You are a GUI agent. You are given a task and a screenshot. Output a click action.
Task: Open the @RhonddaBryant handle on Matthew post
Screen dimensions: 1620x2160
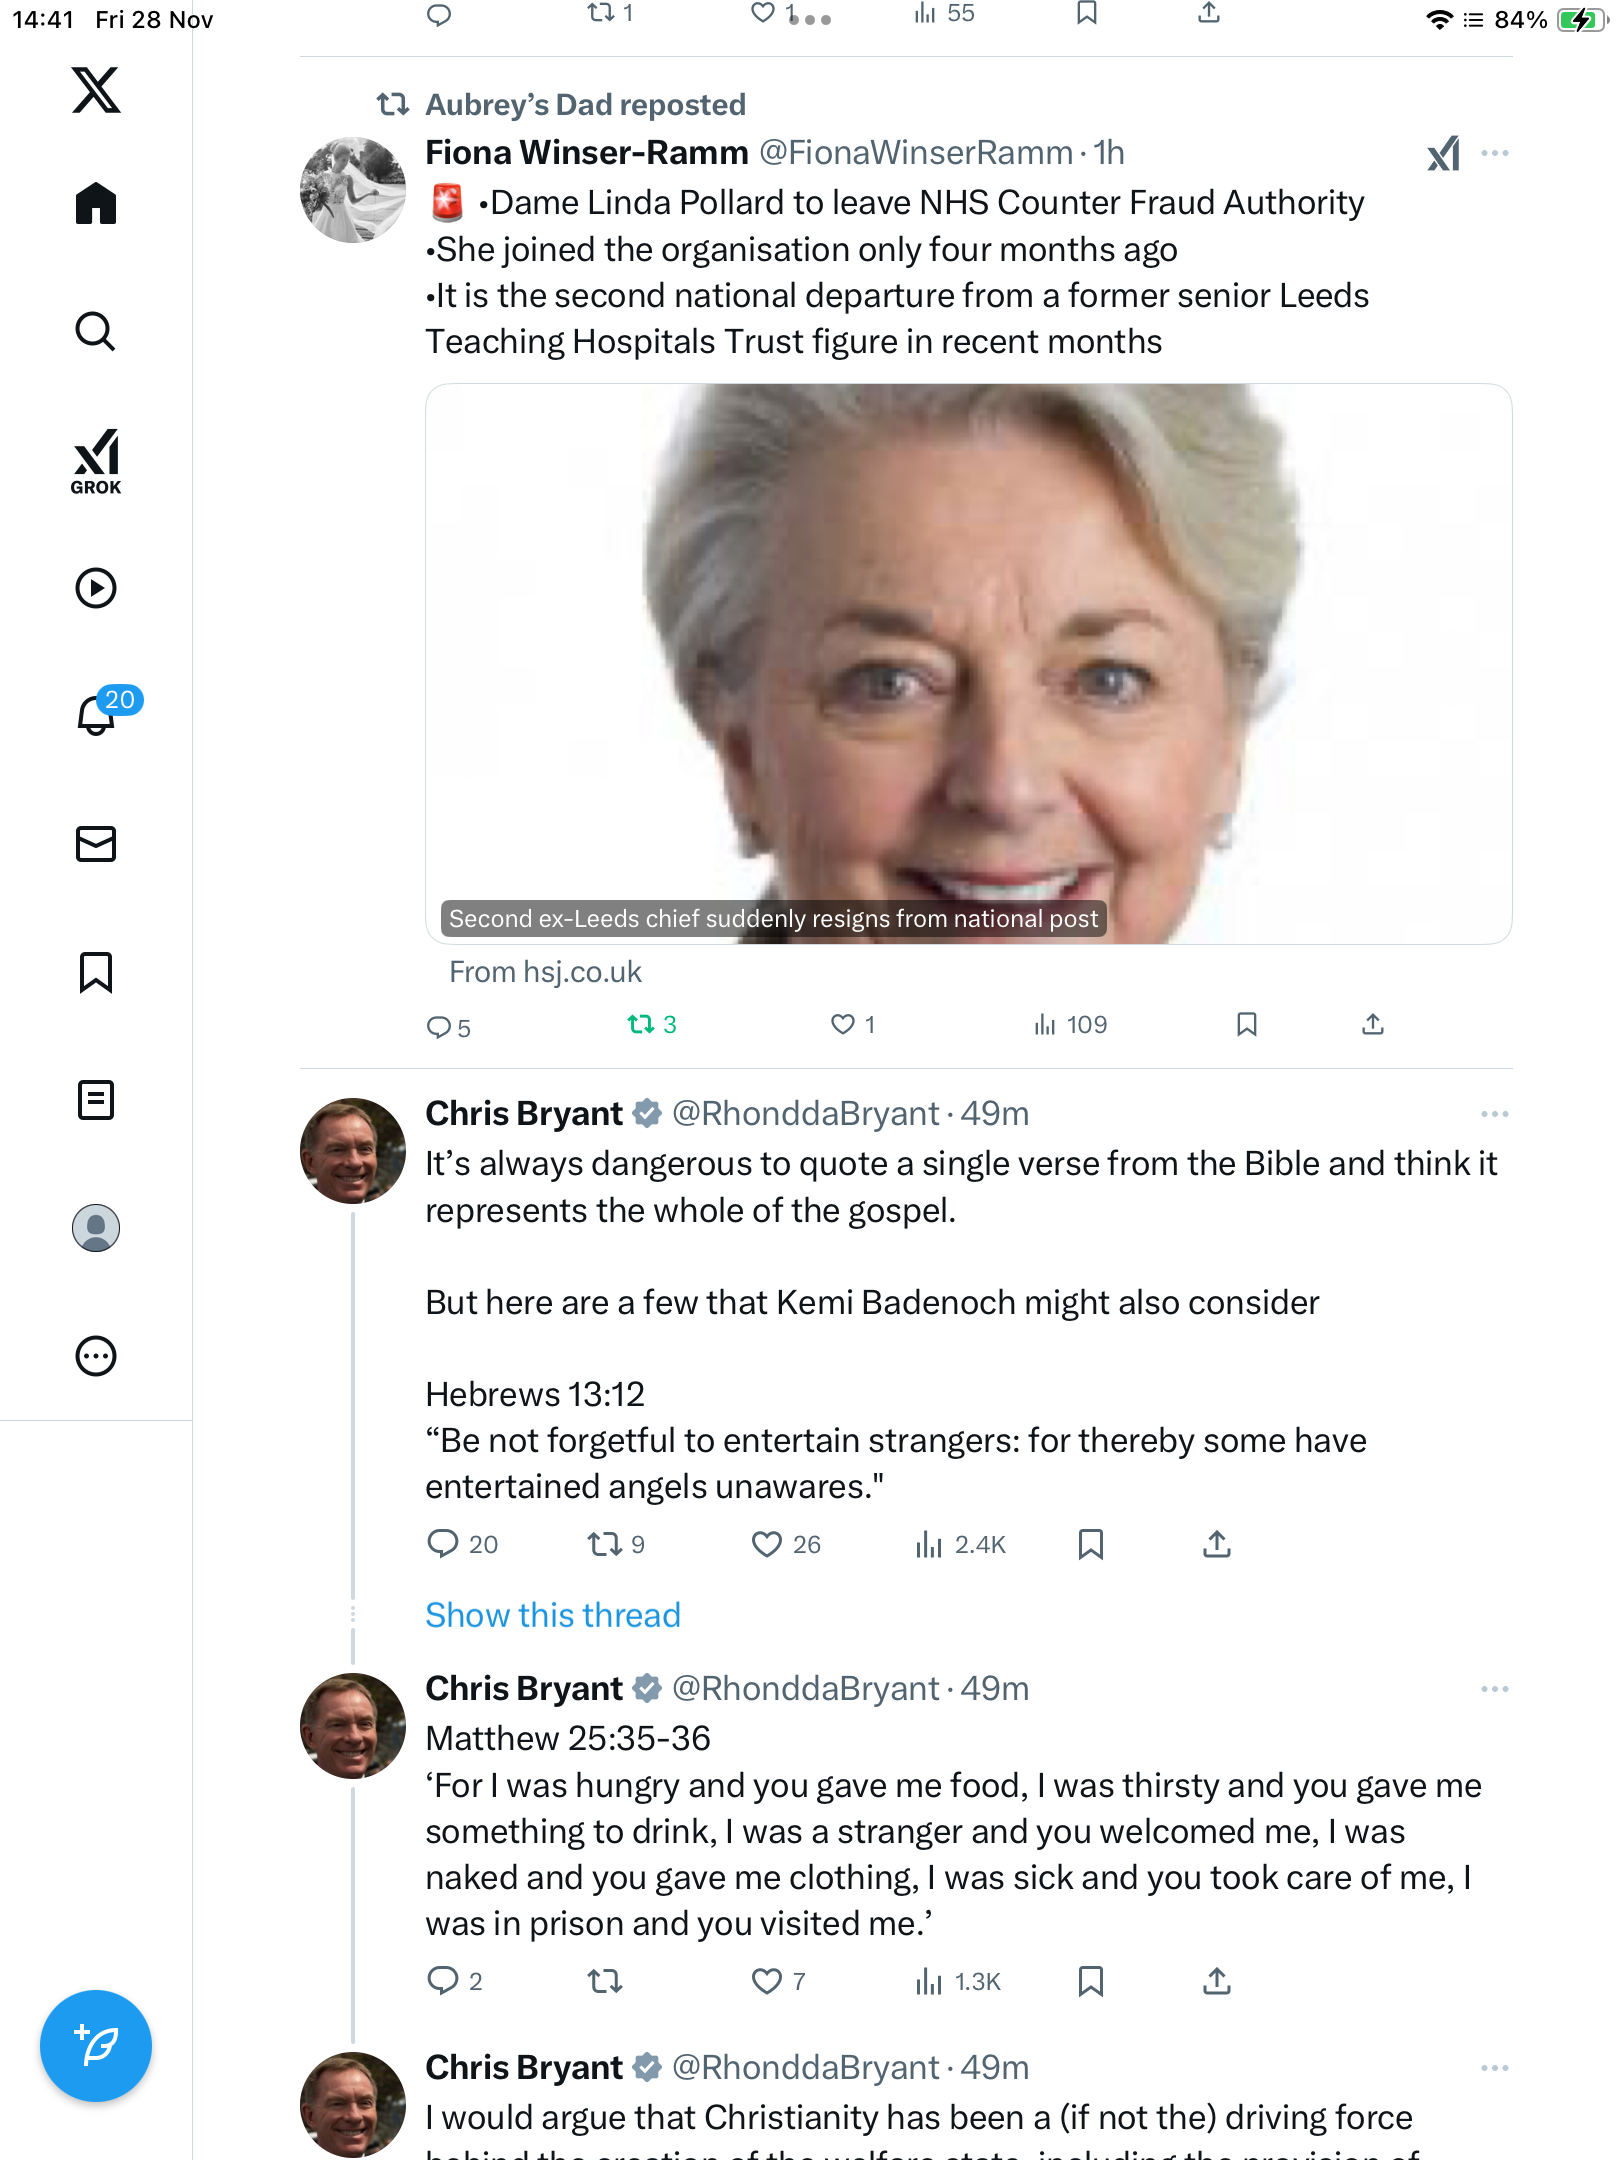pyautogui.click(x=805, y=1689)
